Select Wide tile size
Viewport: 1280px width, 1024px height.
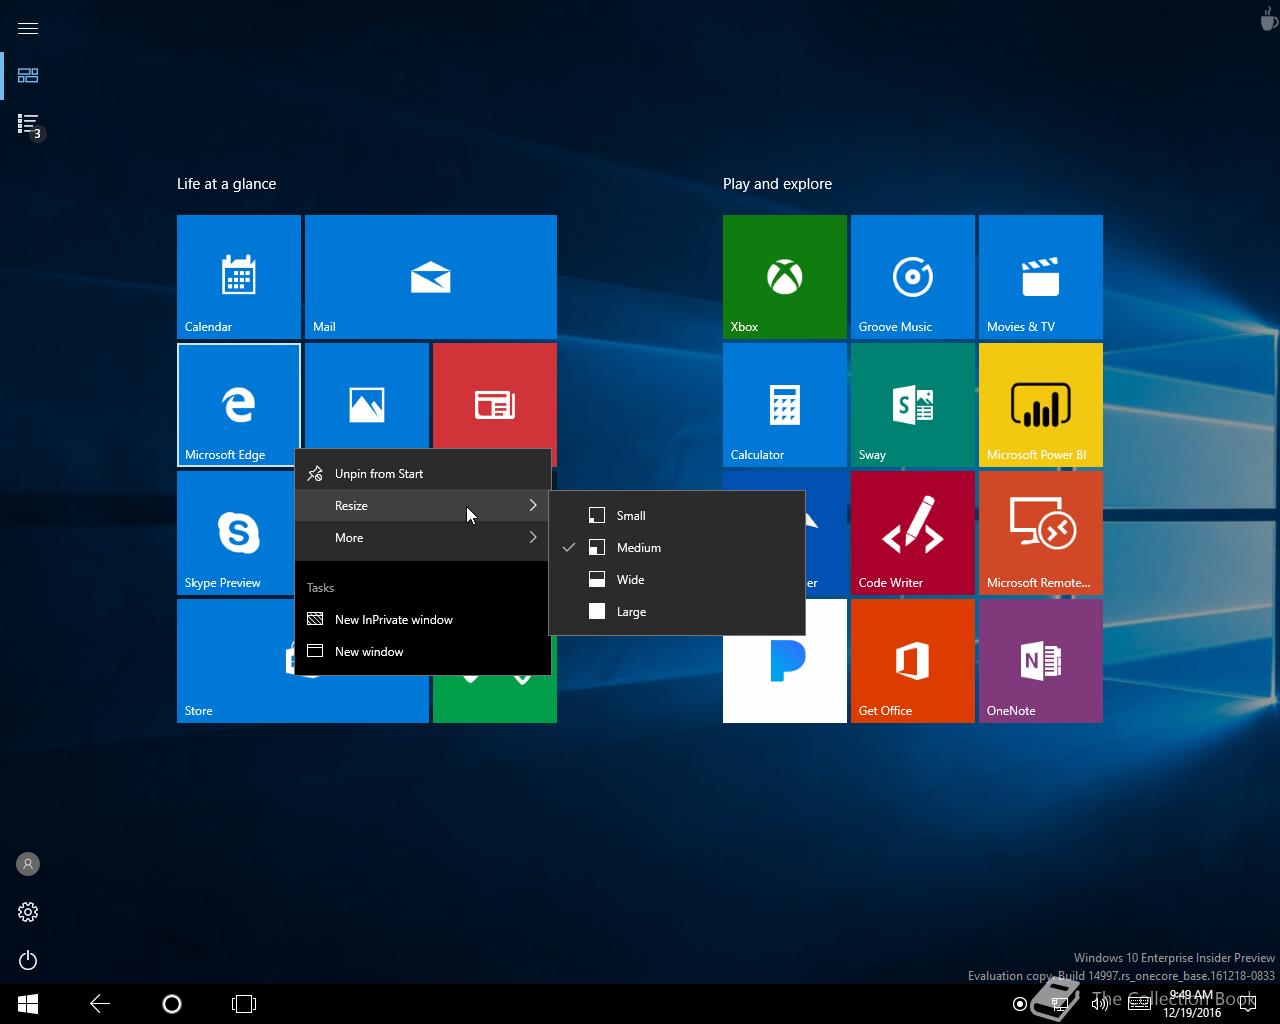point(677,580)
